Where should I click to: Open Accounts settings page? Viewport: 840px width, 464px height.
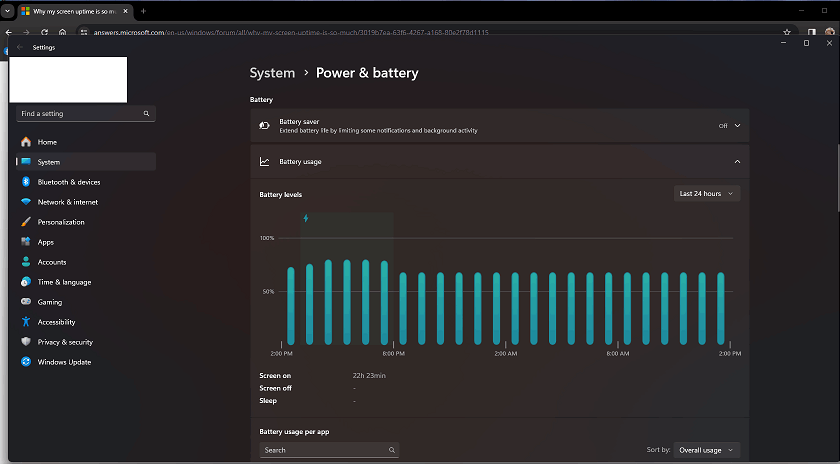point(86,262)
